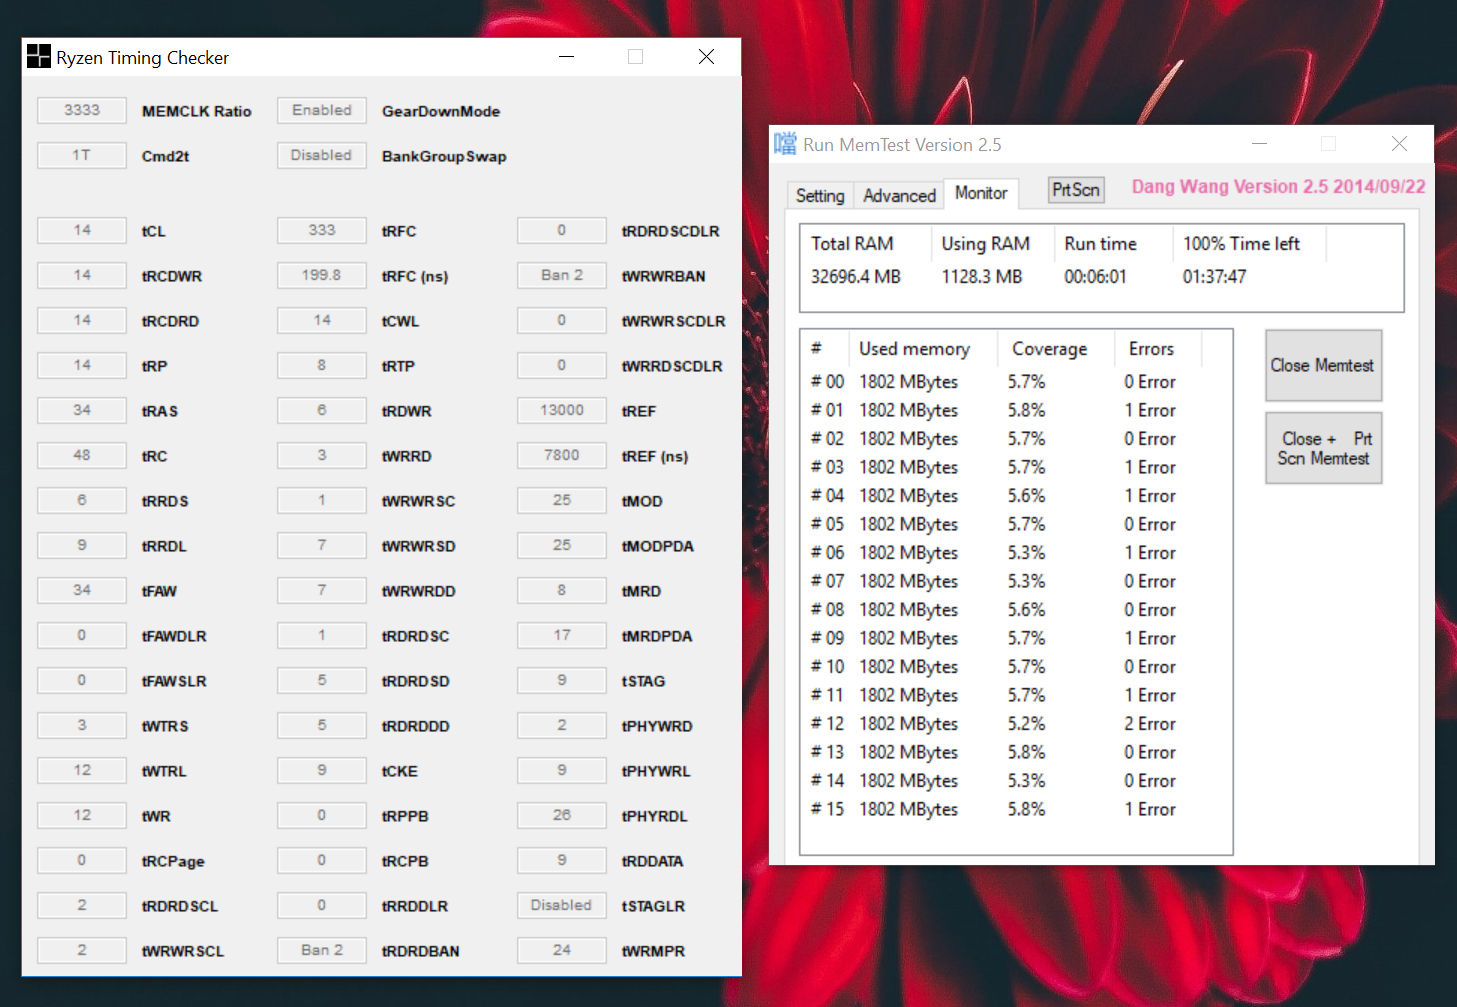This screenshot has height=1007, width=1457.
Task: Minimize the Run MemTest window
Action: coord(1260,144)
